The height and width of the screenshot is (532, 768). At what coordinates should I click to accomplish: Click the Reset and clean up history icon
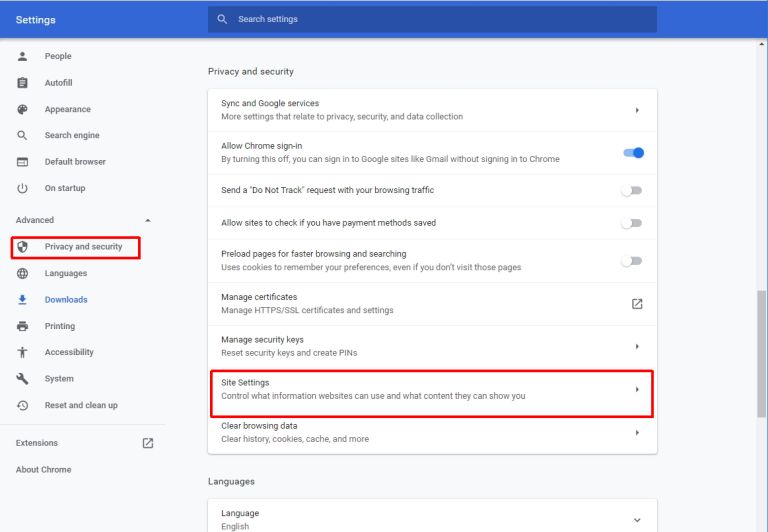click(x=23, y=405)
